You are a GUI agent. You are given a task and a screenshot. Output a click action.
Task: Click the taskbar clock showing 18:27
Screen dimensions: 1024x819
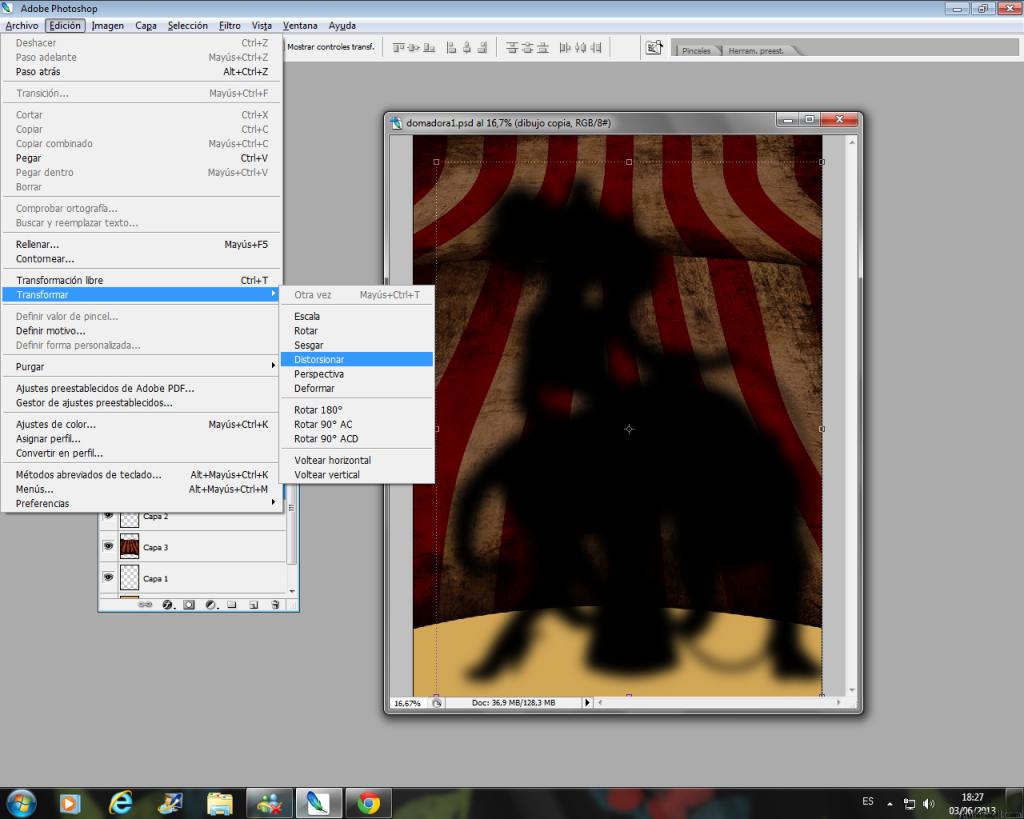[972, 803]
